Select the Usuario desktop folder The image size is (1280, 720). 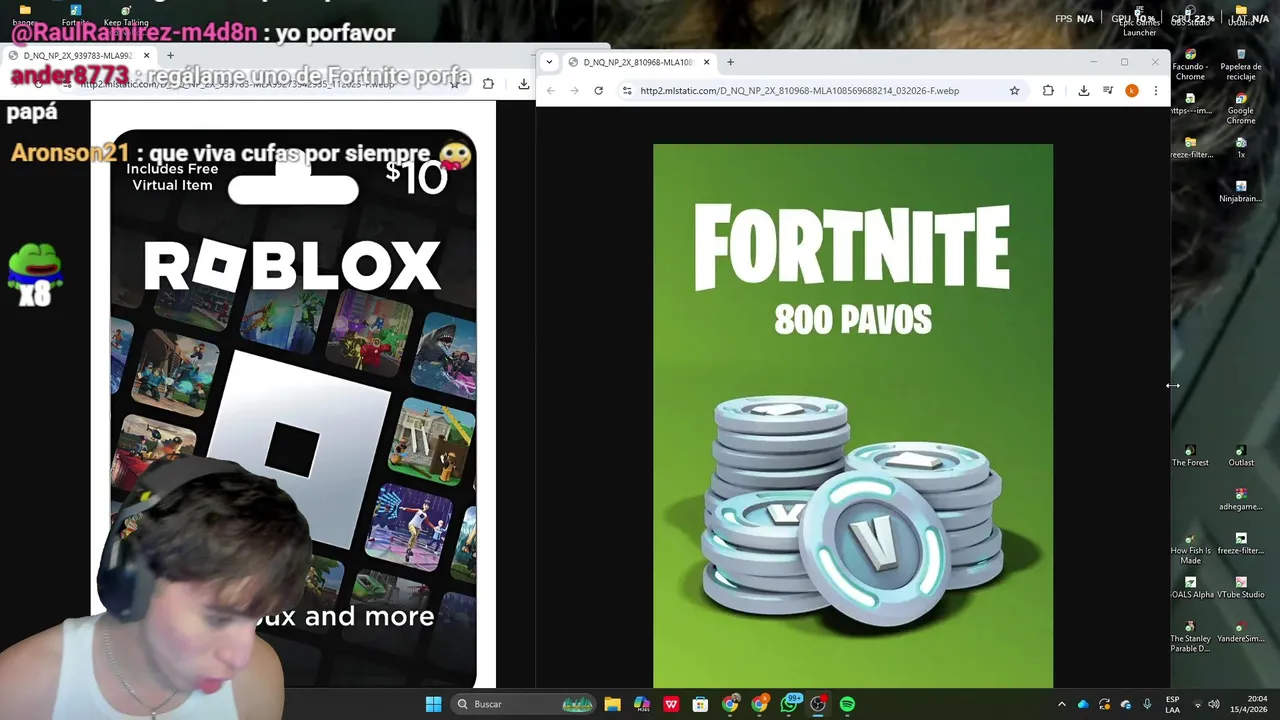coord(1241,15)
